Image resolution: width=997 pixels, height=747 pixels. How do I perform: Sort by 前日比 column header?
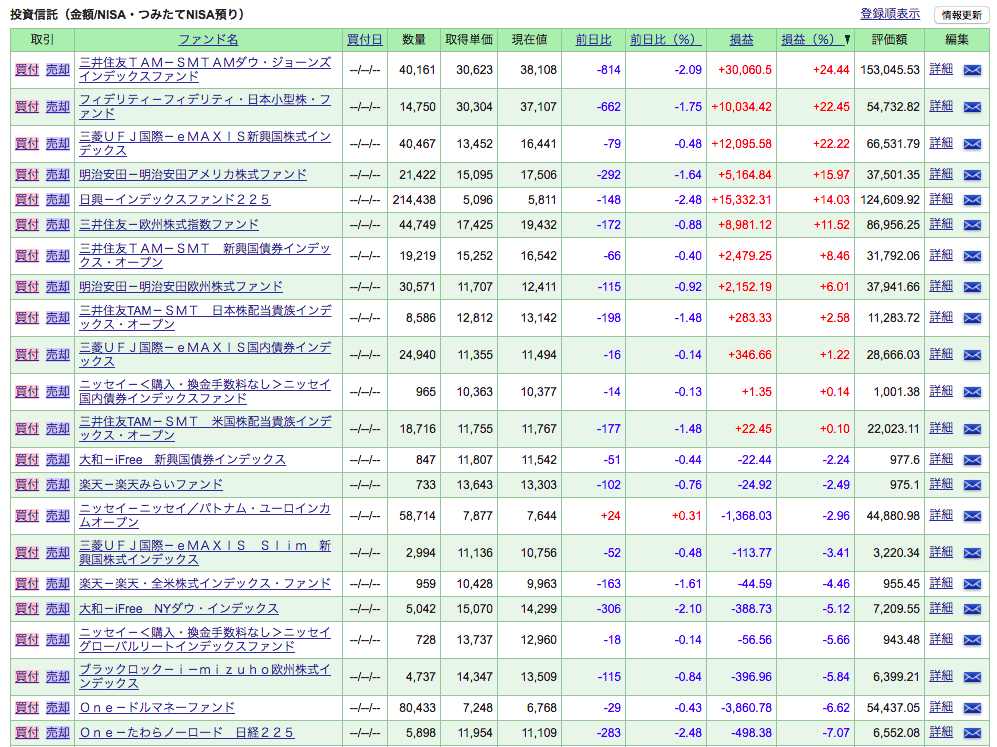[x=593, y=39]
